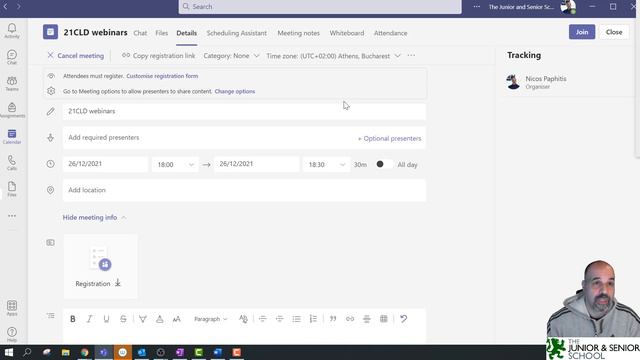Open Files in the left sidebar
Viewport: 640px width, 360px height.
pyautogui.click(x=12, y=189)
